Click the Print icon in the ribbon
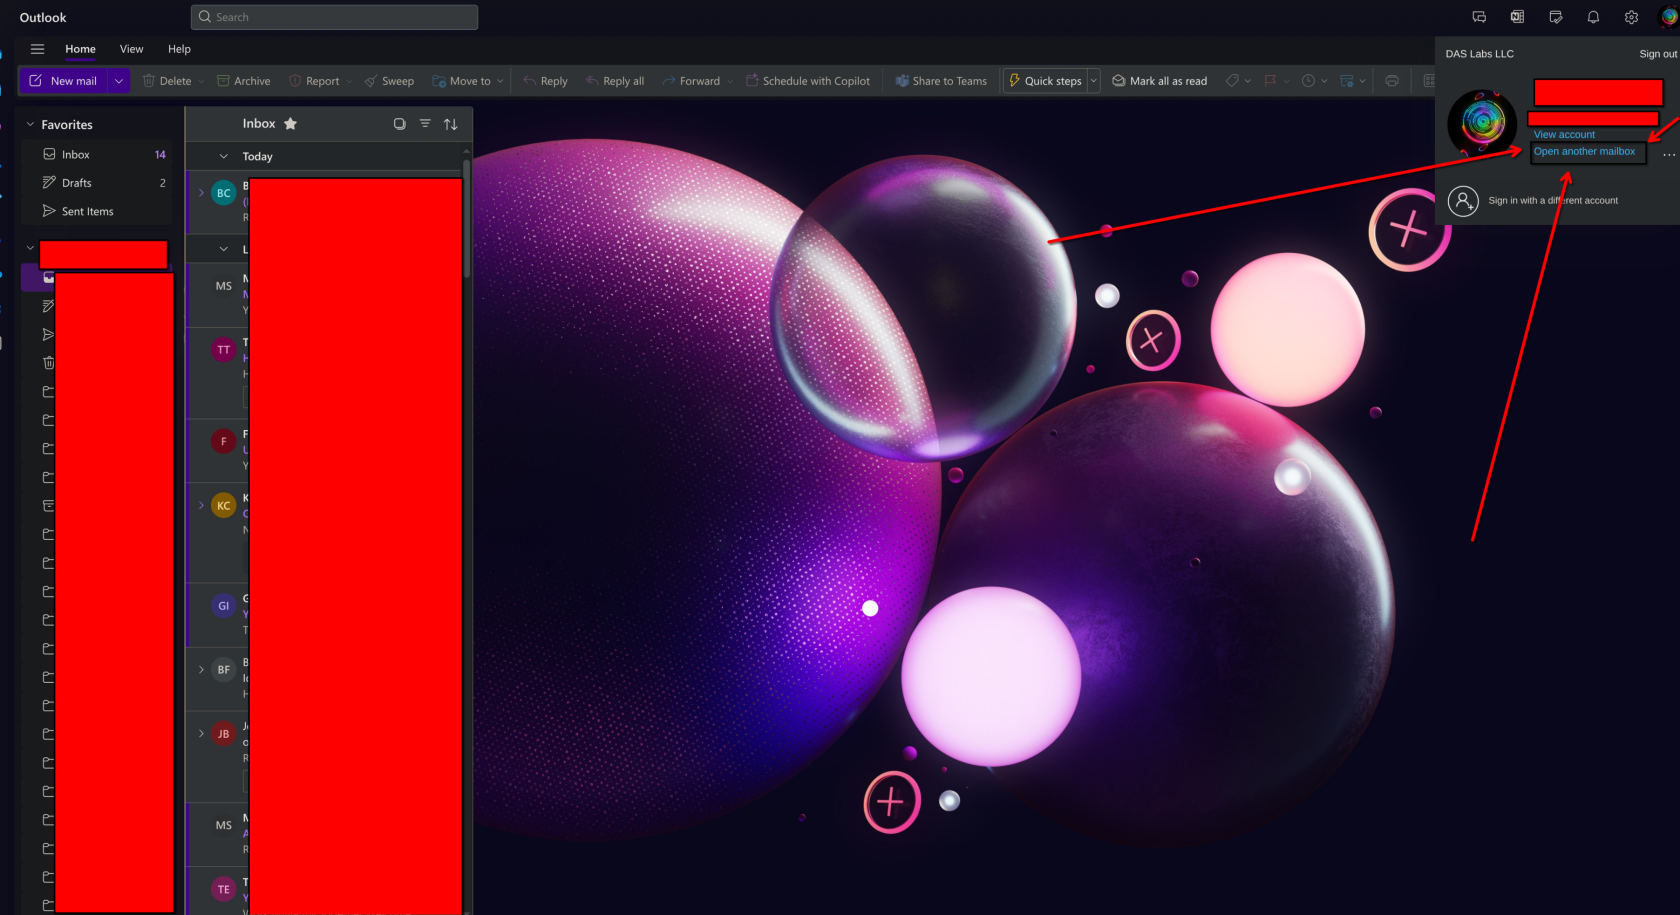Viewport: 1680px width, 915px height. point(1392,81)
